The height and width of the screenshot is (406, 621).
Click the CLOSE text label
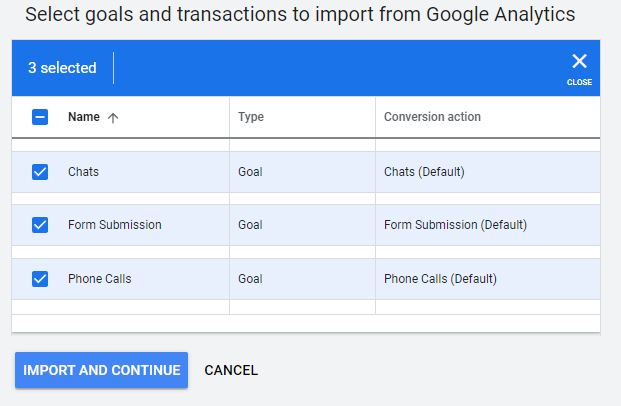click(x=579, y=82)
